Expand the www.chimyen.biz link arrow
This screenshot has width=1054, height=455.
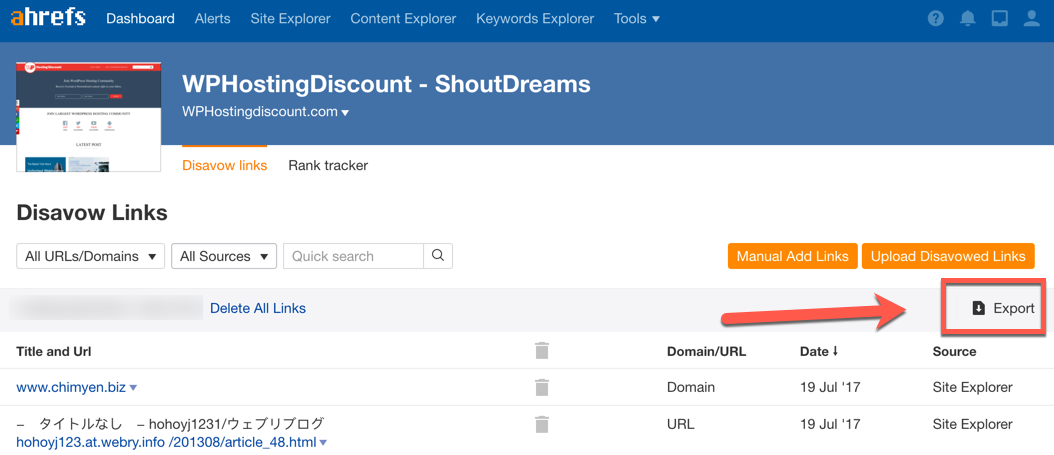pyautogui.click(x=133, y=388)
